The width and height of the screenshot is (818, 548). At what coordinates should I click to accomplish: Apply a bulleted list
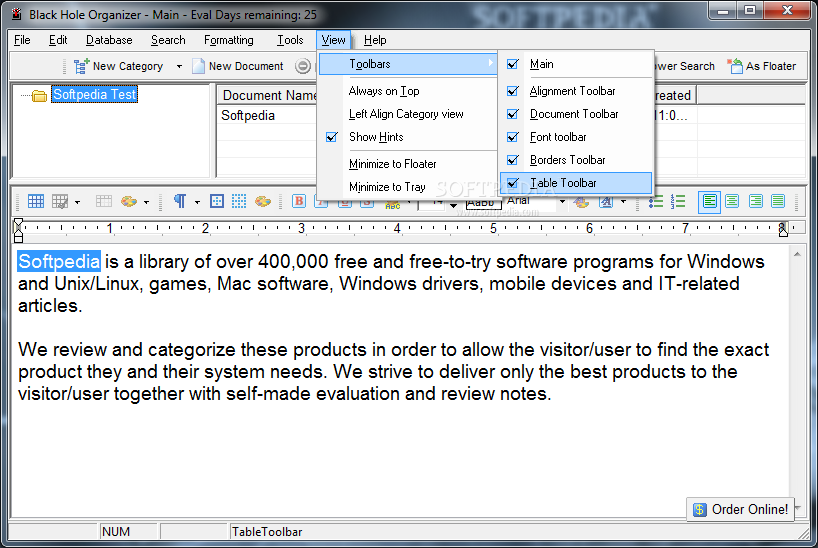[656, 201]
